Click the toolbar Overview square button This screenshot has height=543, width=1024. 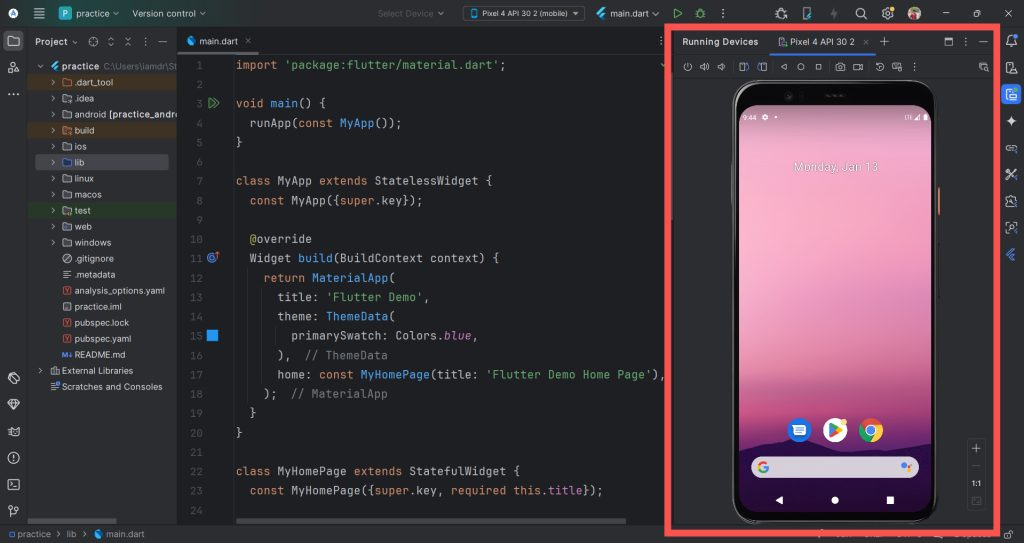(818, 67)
